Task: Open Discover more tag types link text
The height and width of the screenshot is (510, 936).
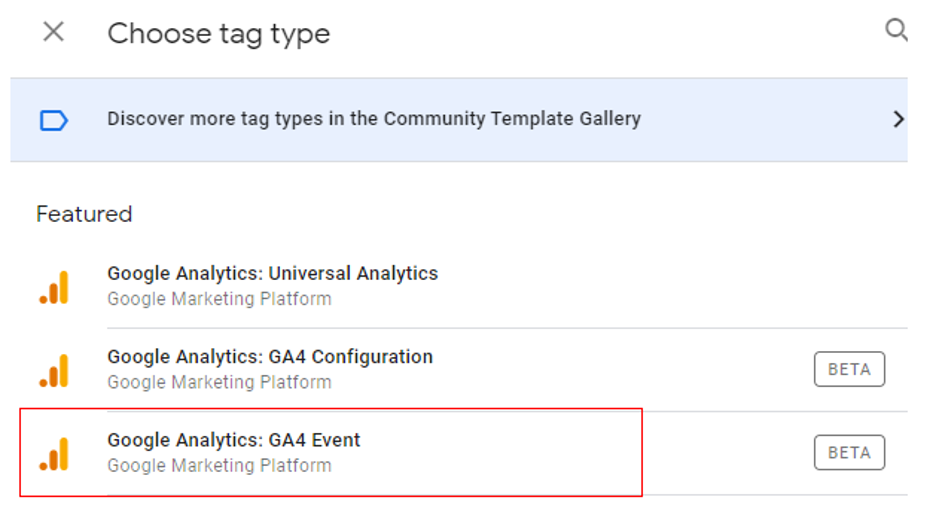Action: (373, 119)
